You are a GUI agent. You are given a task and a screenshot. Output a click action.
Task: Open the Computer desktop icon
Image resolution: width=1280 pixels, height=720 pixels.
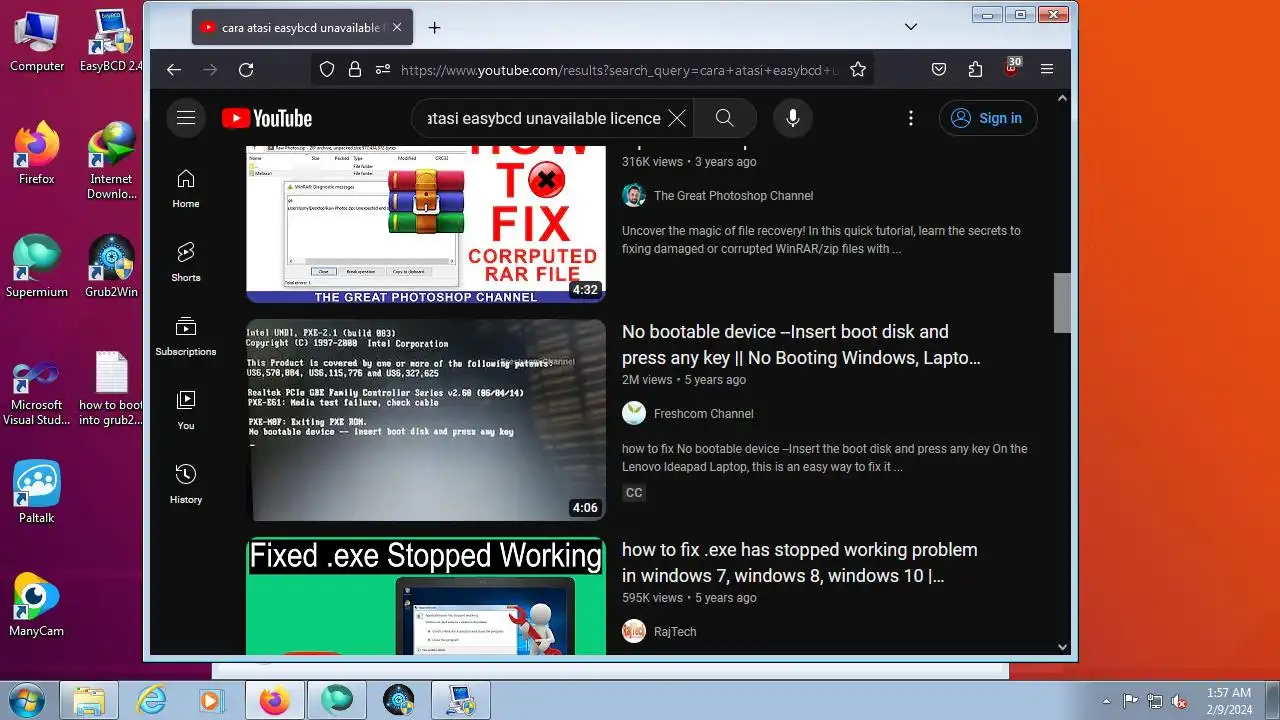[37, 42]
